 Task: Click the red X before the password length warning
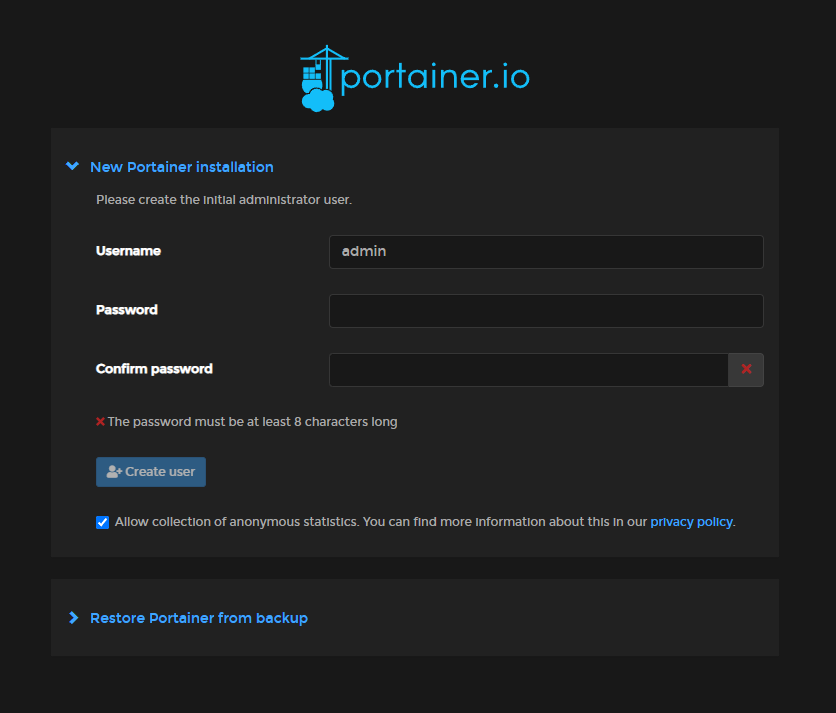tap(100, 422)
